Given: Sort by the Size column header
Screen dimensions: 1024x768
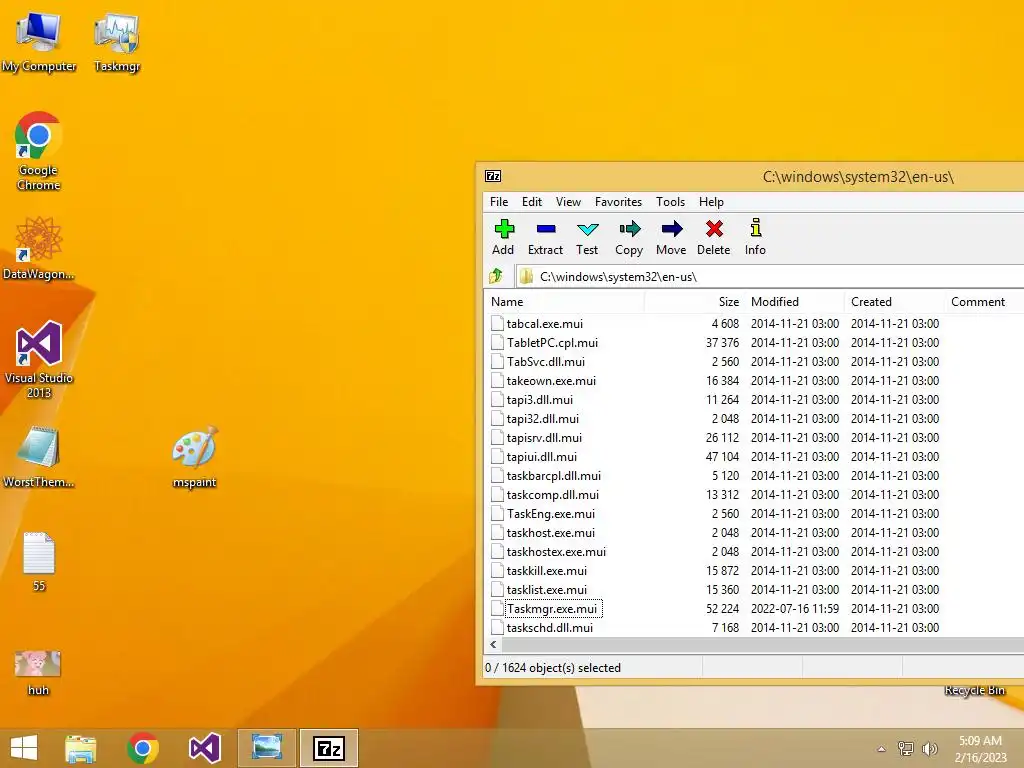Looking at the screenshot, I should [694, 302].
